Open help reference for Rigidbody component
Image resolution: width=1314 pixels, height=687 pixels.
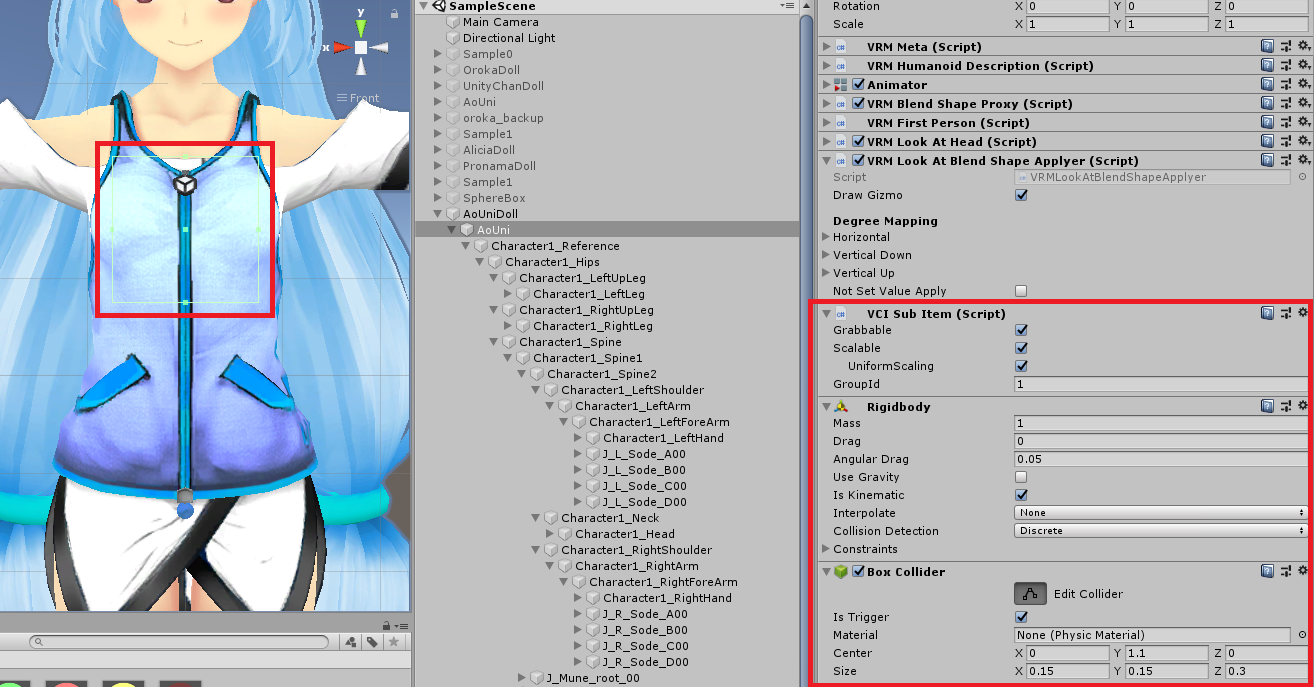tap(1267, 406)
